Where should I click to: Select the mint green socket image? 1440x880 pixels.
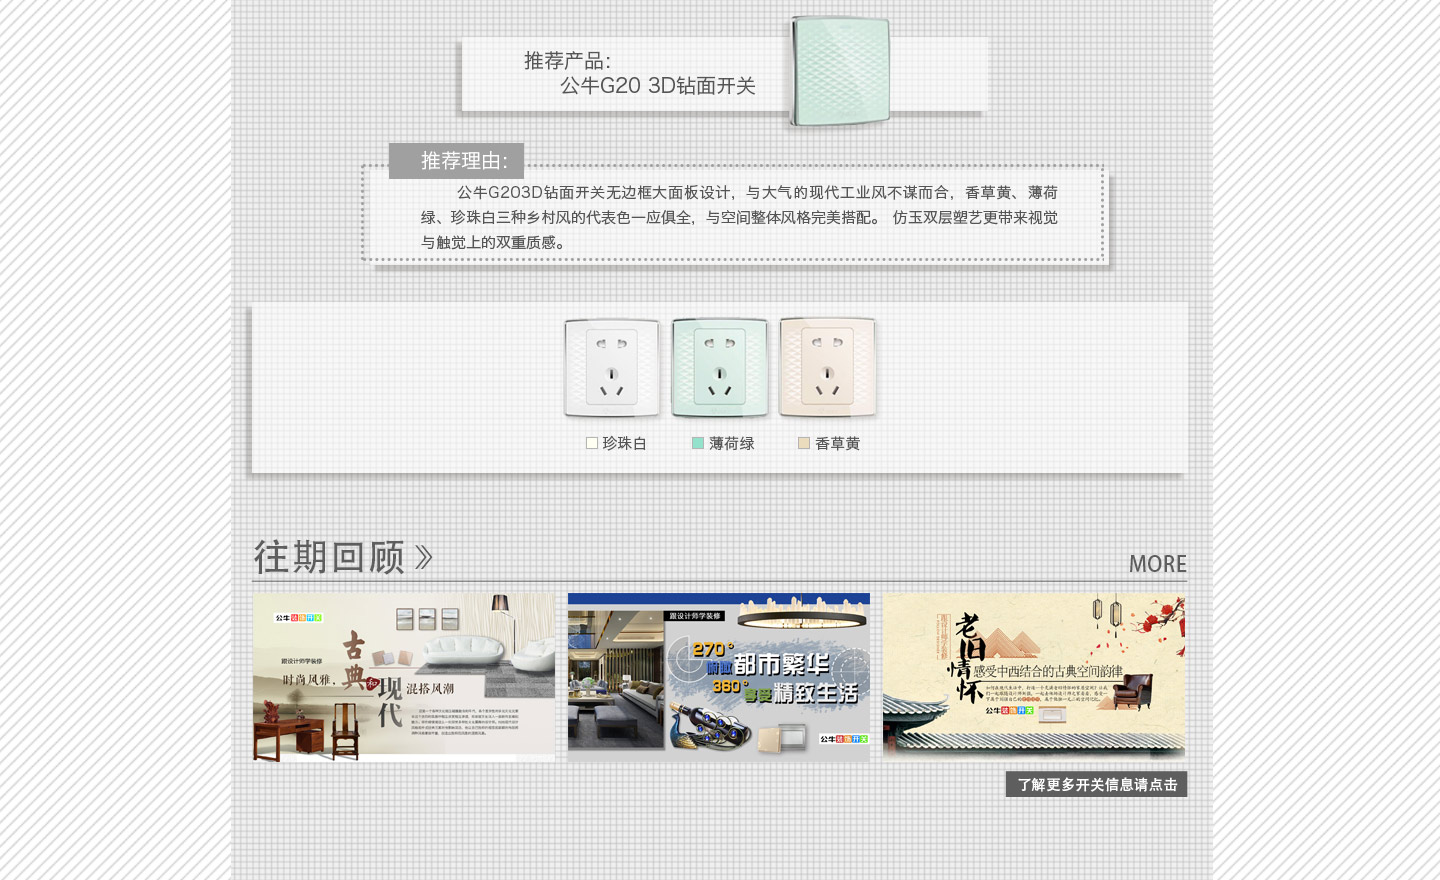coord(720,367)
